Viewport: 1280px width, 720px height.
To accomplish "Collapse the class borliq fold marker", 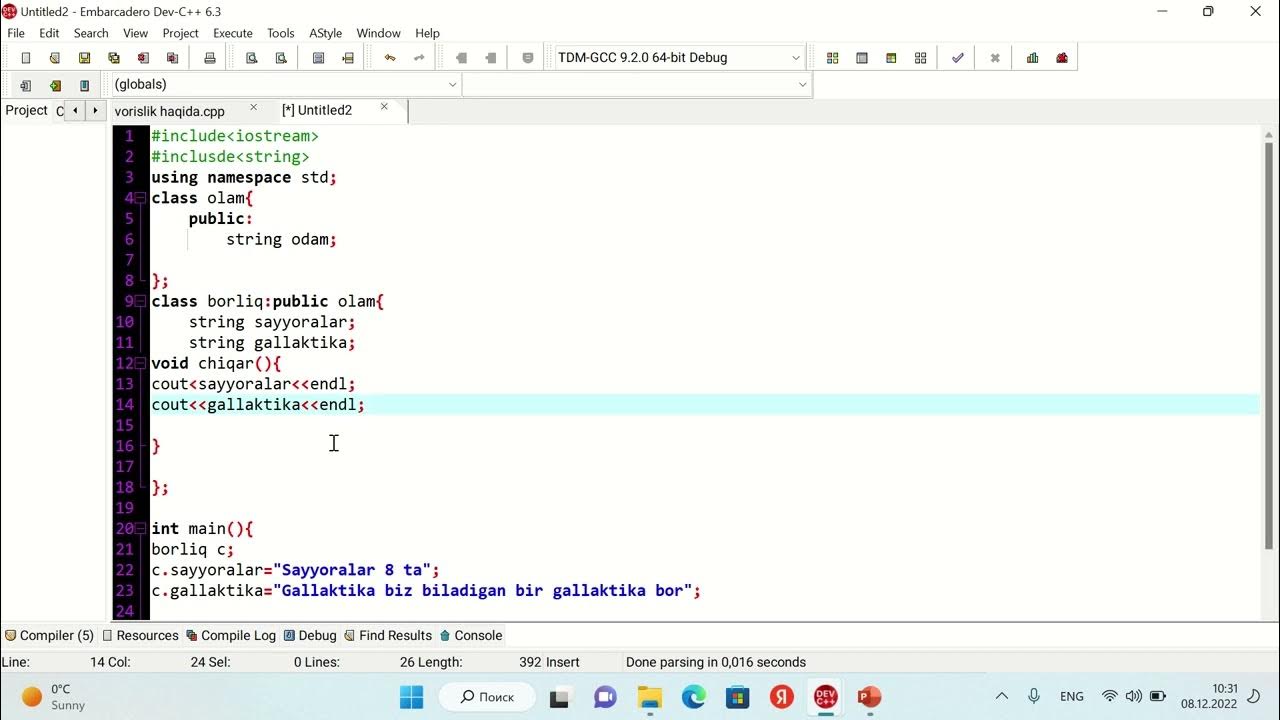I will coord(141,301).
